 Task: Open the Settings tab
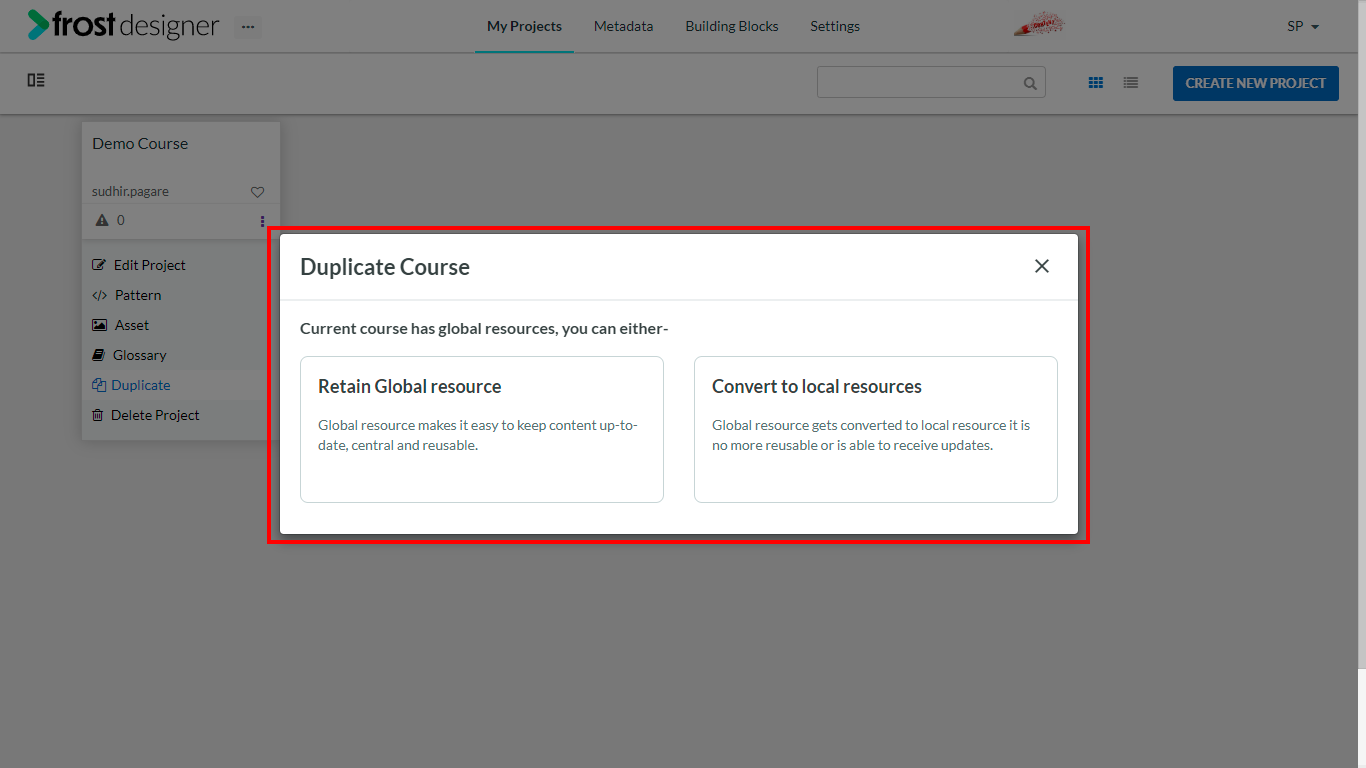pos(835,26)
